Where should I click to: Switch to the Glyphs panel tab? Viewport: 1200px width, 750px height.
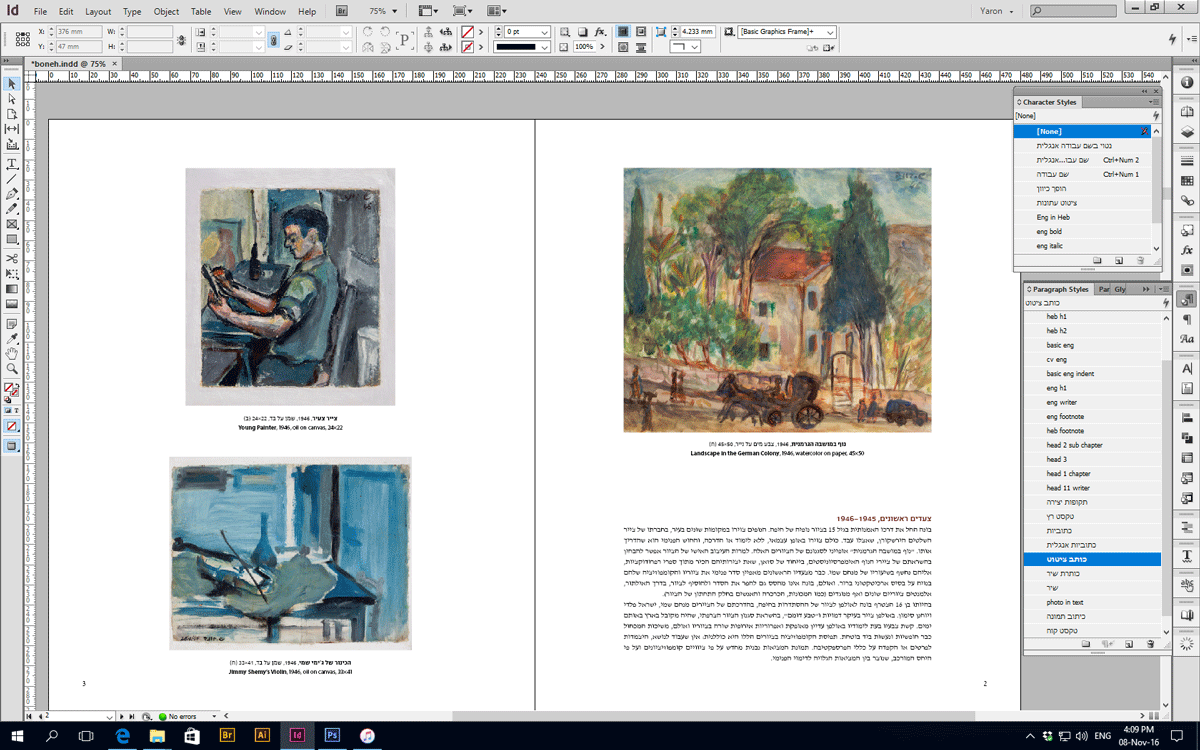(x=1120, y=289)
